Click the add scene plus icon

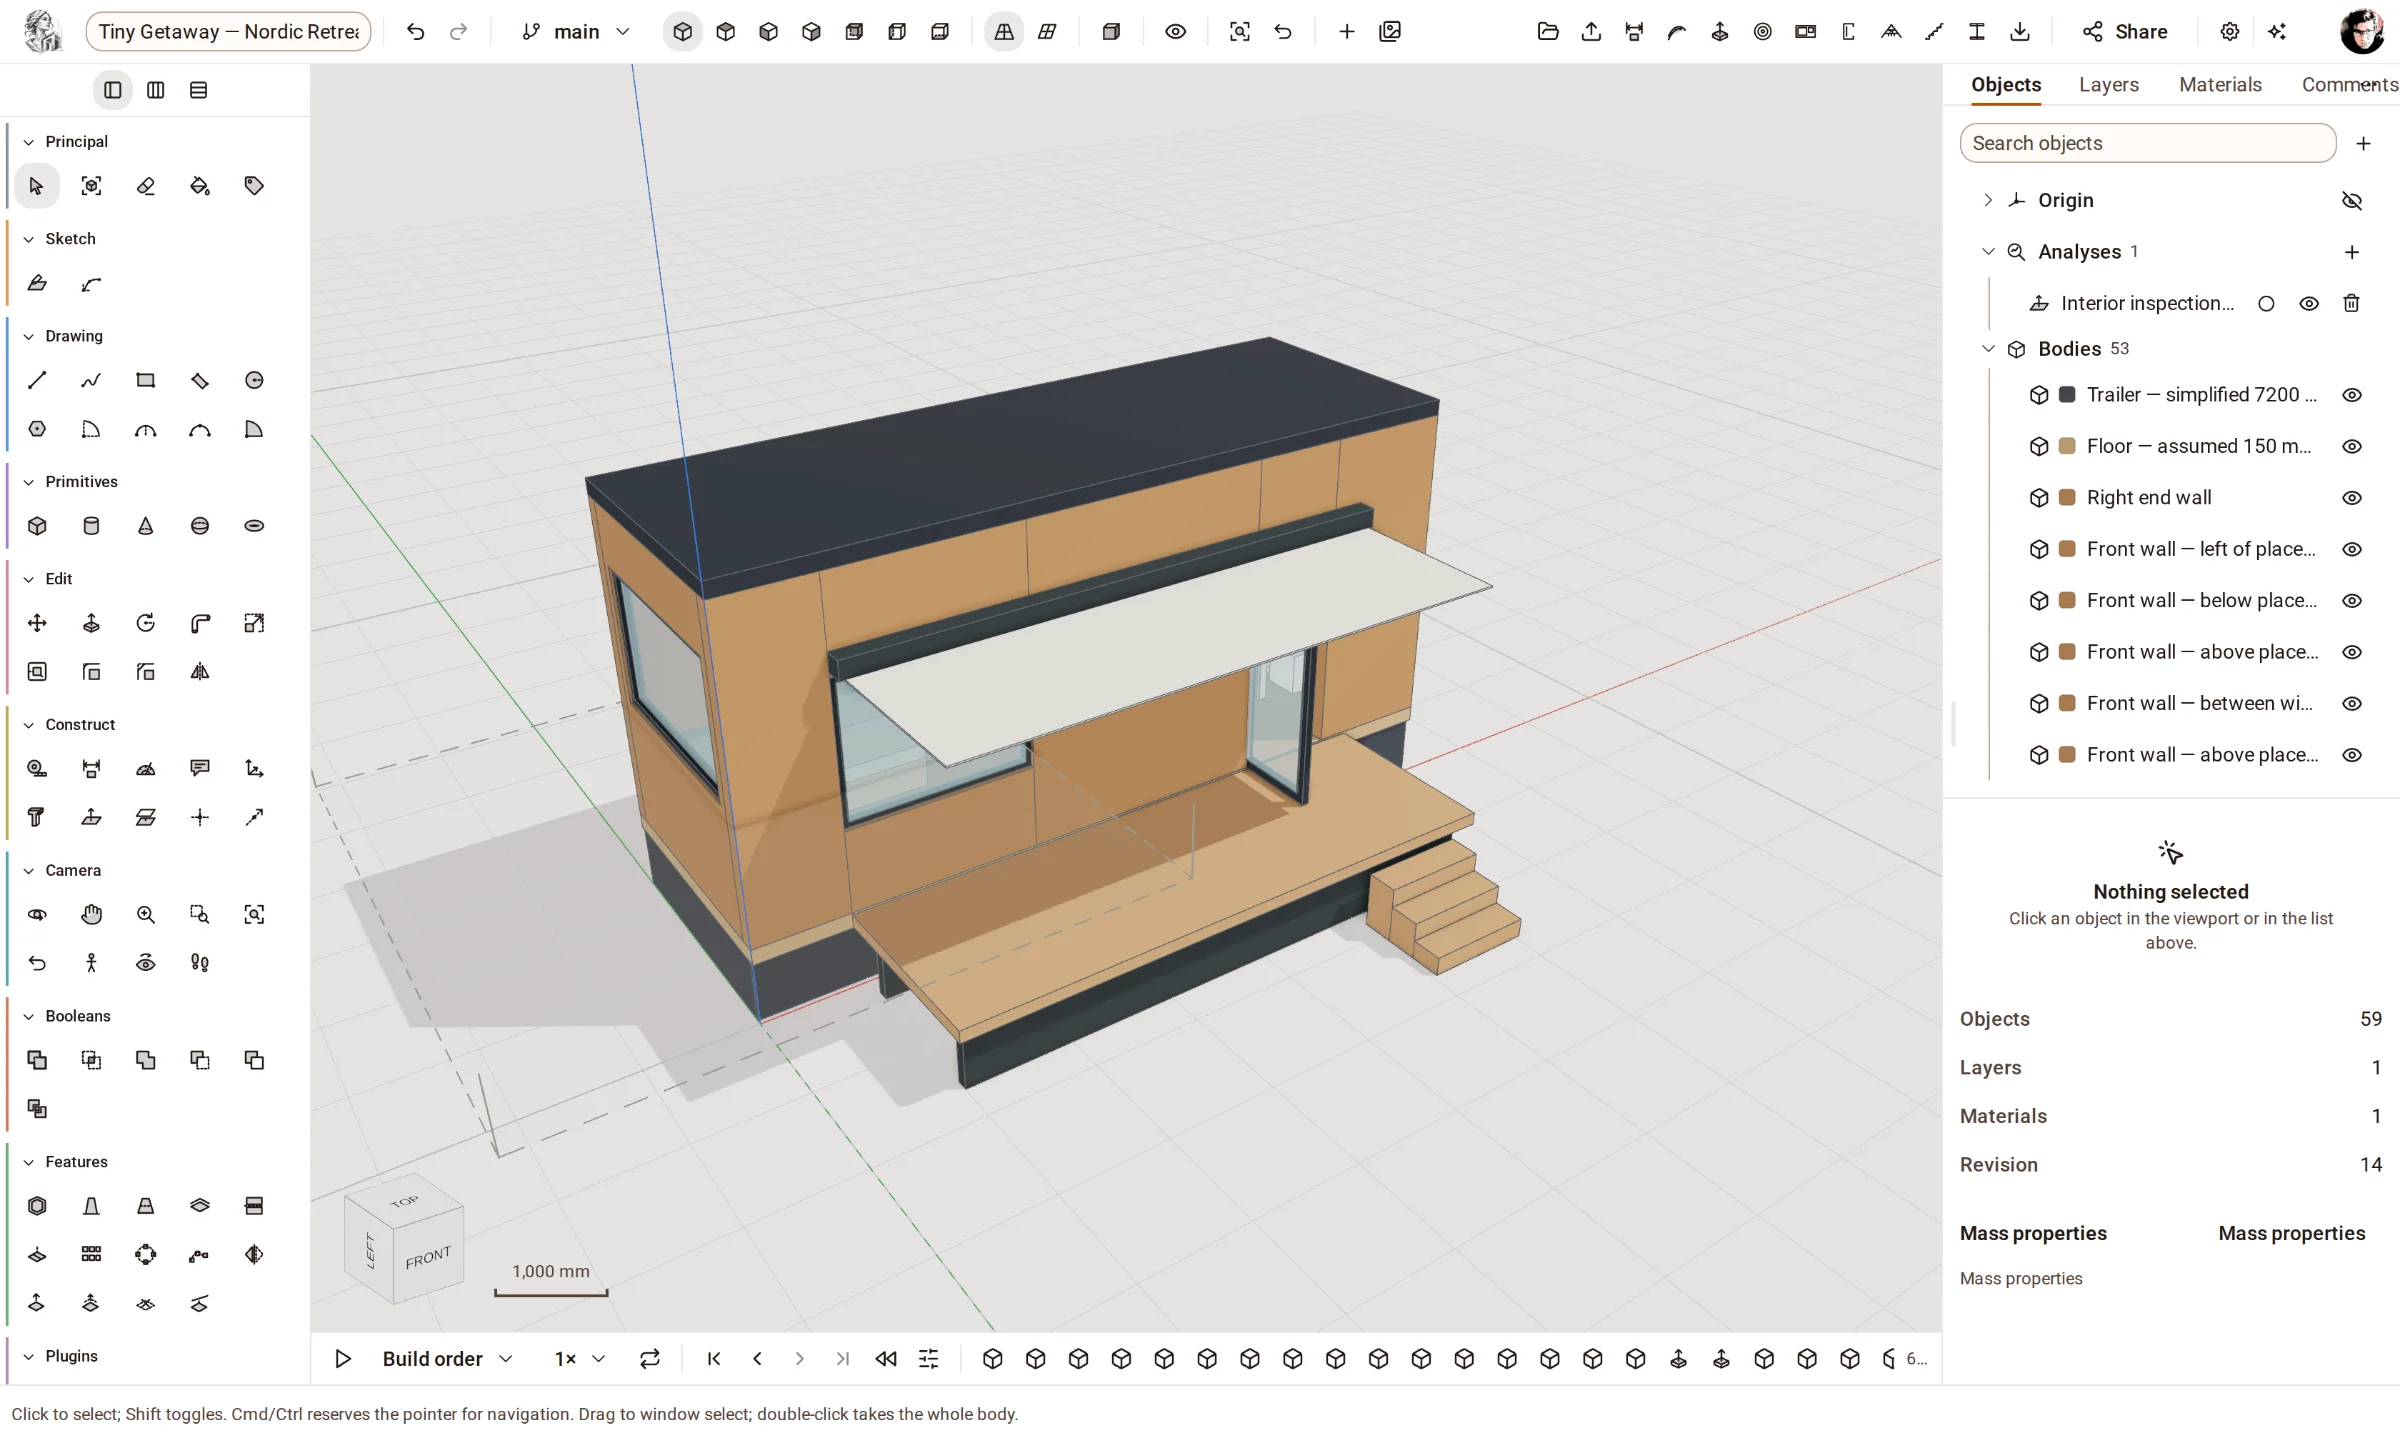click(x=1347, y=32)
